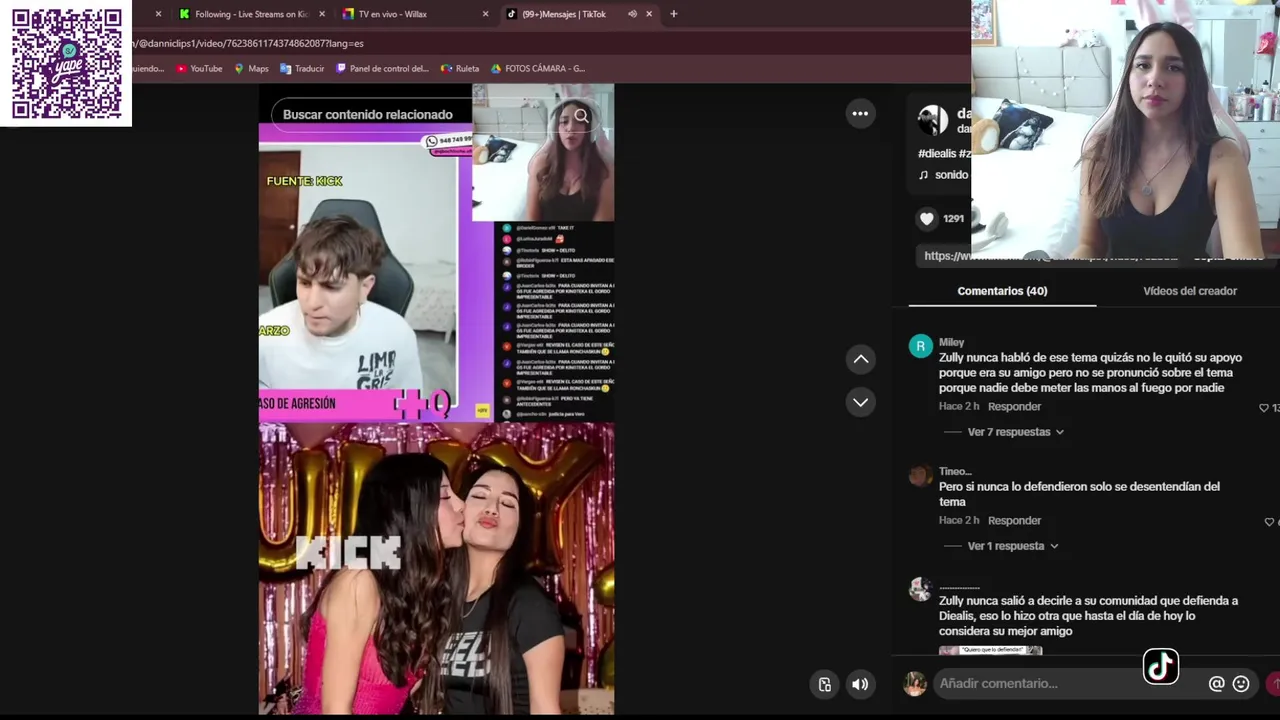
Task: Click the TikTok logo overlay icon
Action: 1161,666
